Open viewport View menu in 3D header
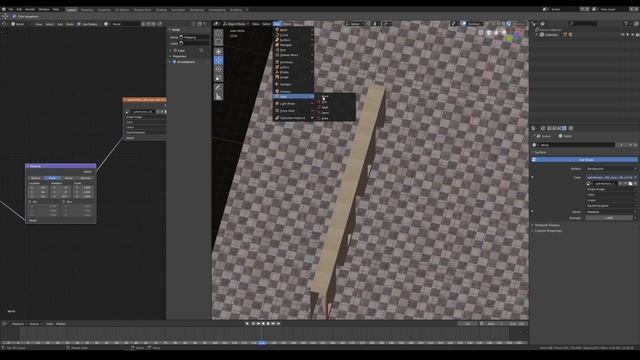 tap(255, 24)
